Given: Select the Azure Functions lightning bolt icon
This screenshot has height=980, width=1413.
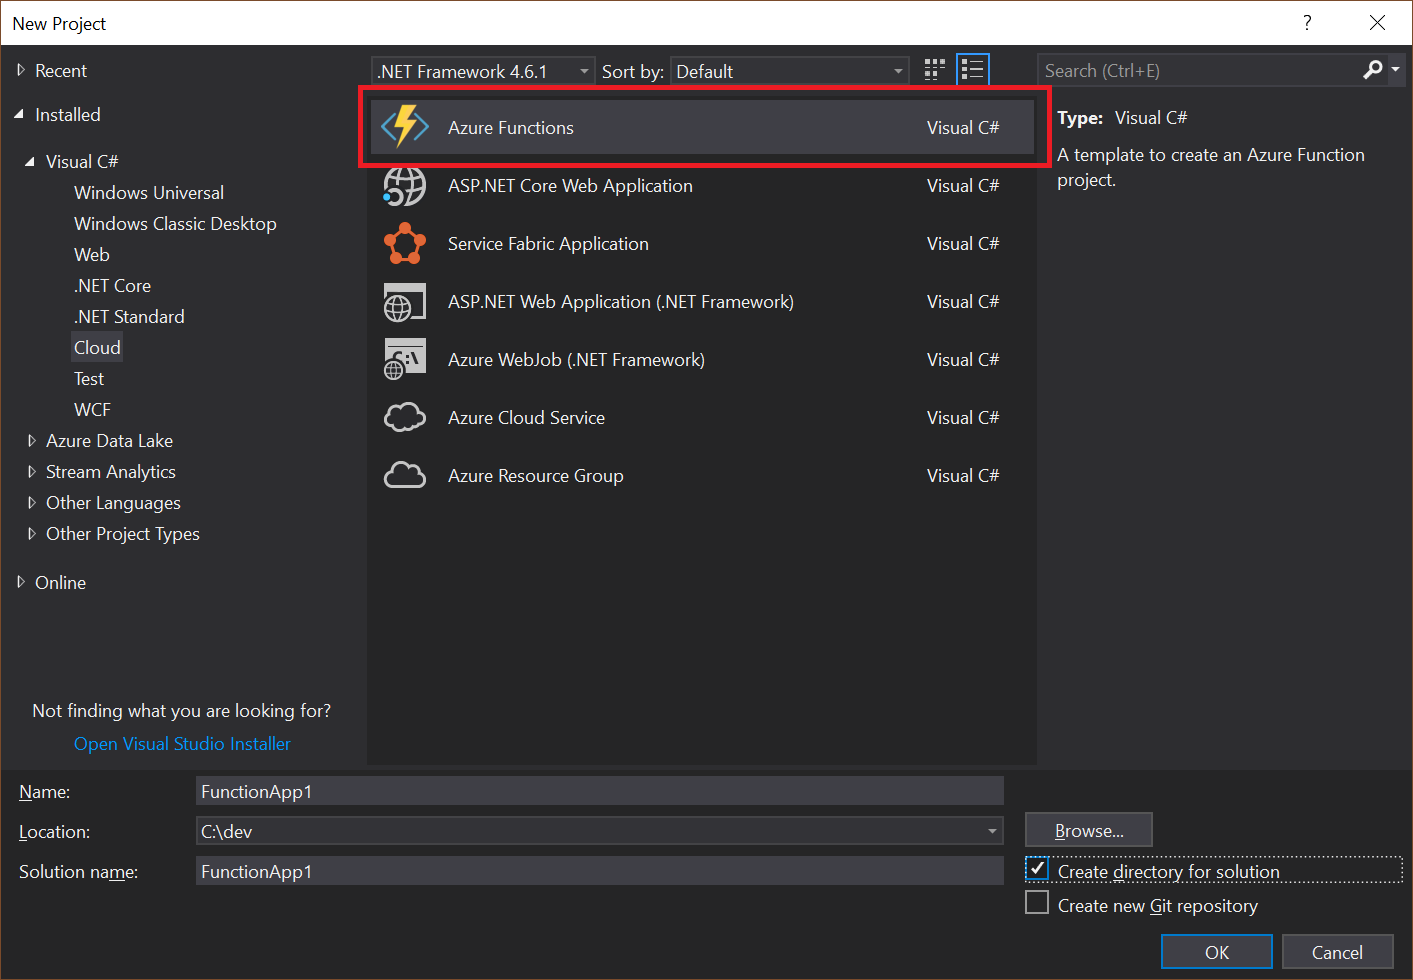Looking at the screenshot, I should pyautogui.click(x=405, y=127).
